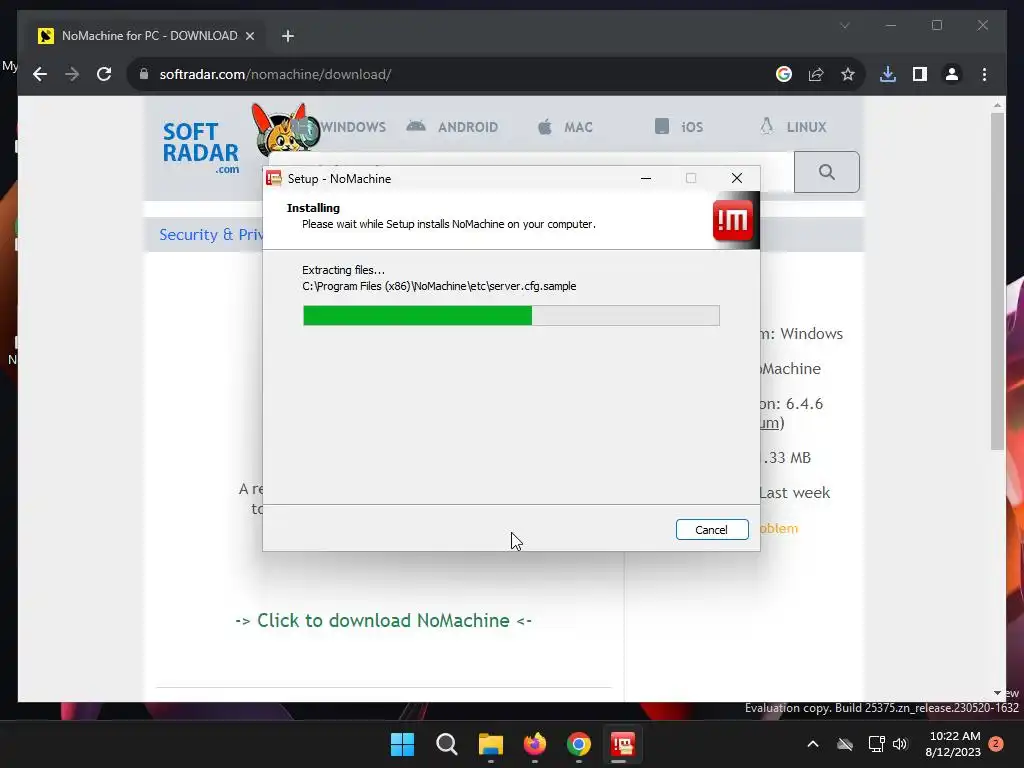This screenshot has height=768, width=1024.
Task: Click to download NoMachine link
Action: pyautogui.click(x=383, y=620)
